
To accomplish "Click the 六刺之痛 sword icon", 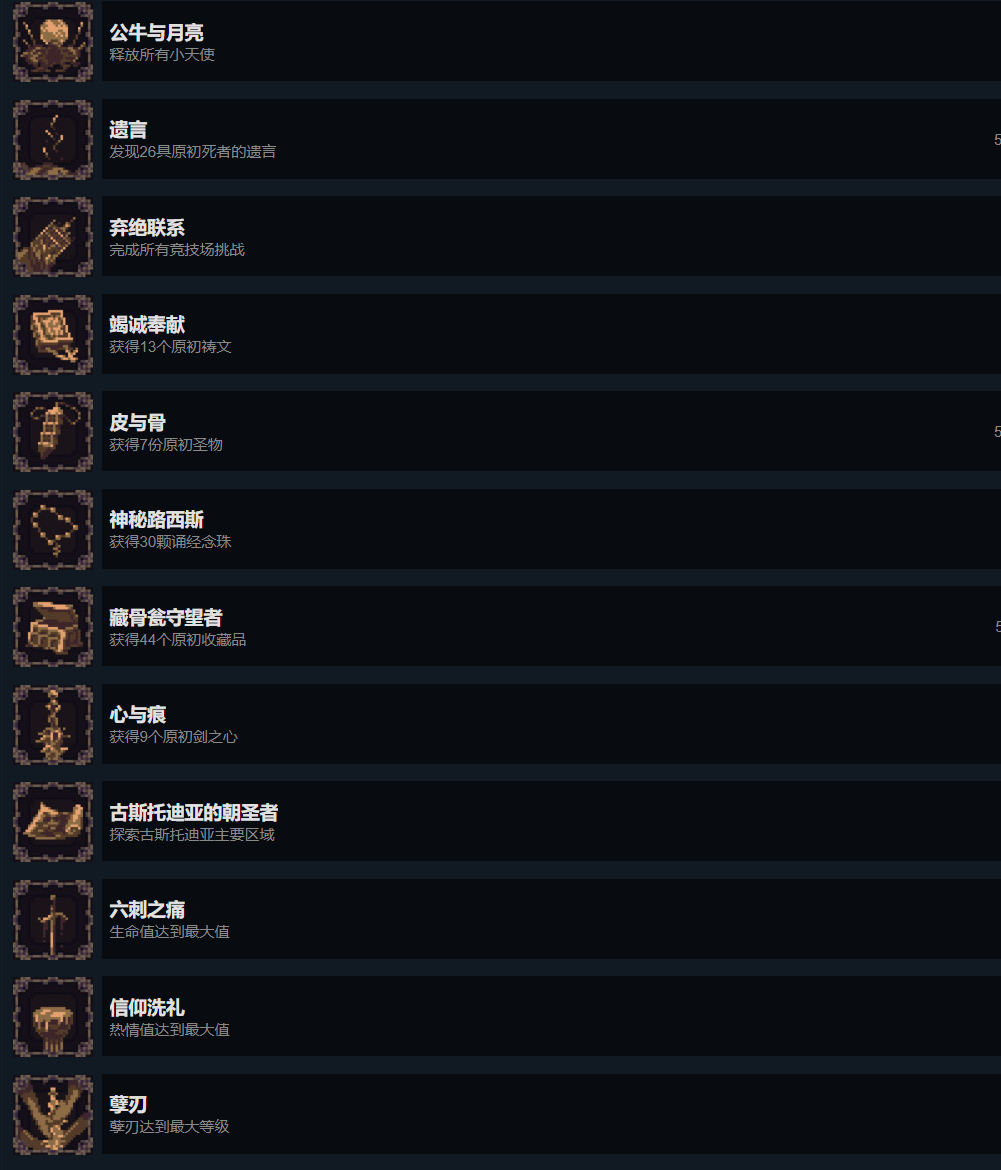I will point(53,919).
